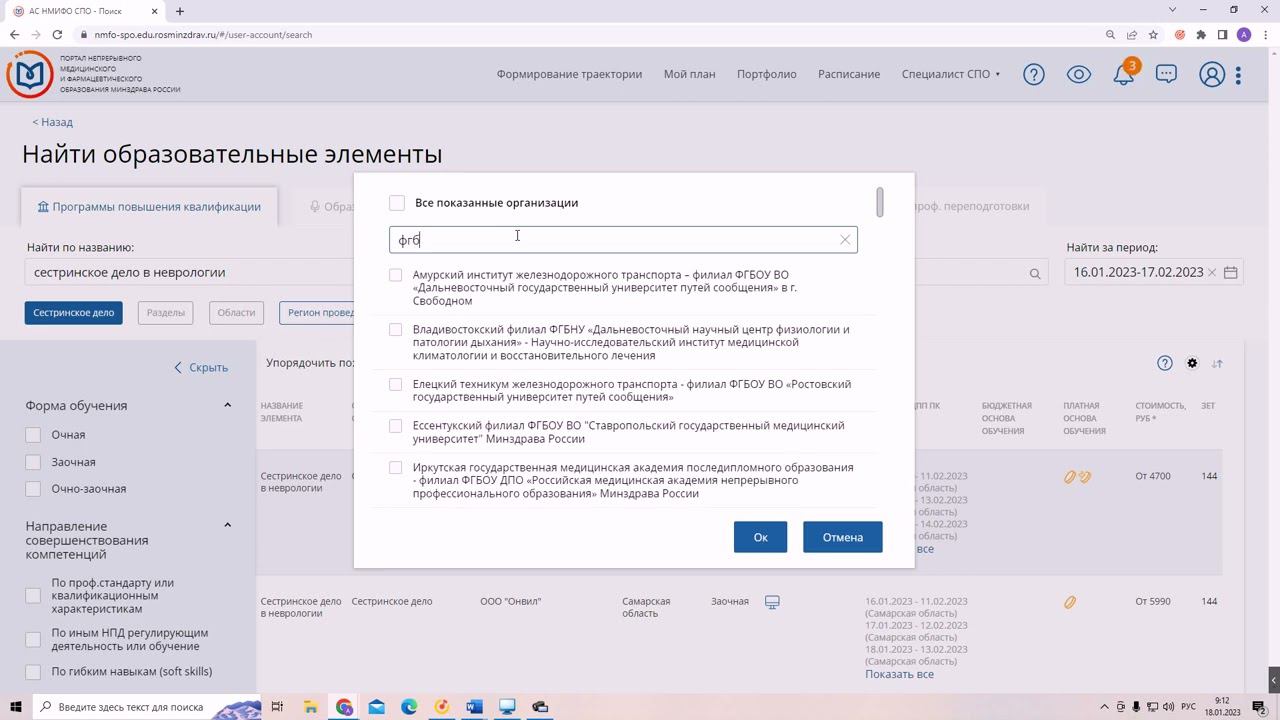
Task: Click the Windows taskbar search box
Action: tap(146, 707)
